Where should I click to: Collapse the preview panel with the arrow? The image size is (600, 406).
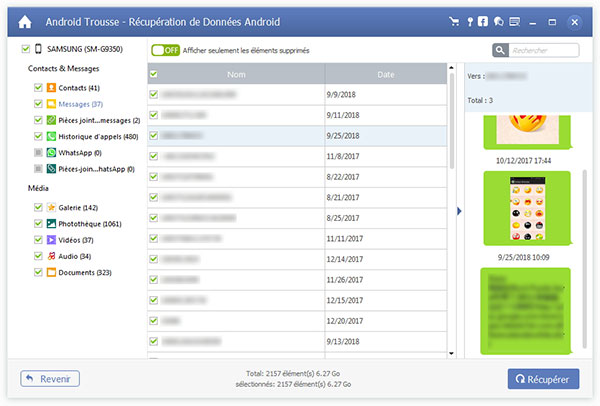[x=459, y=211]
